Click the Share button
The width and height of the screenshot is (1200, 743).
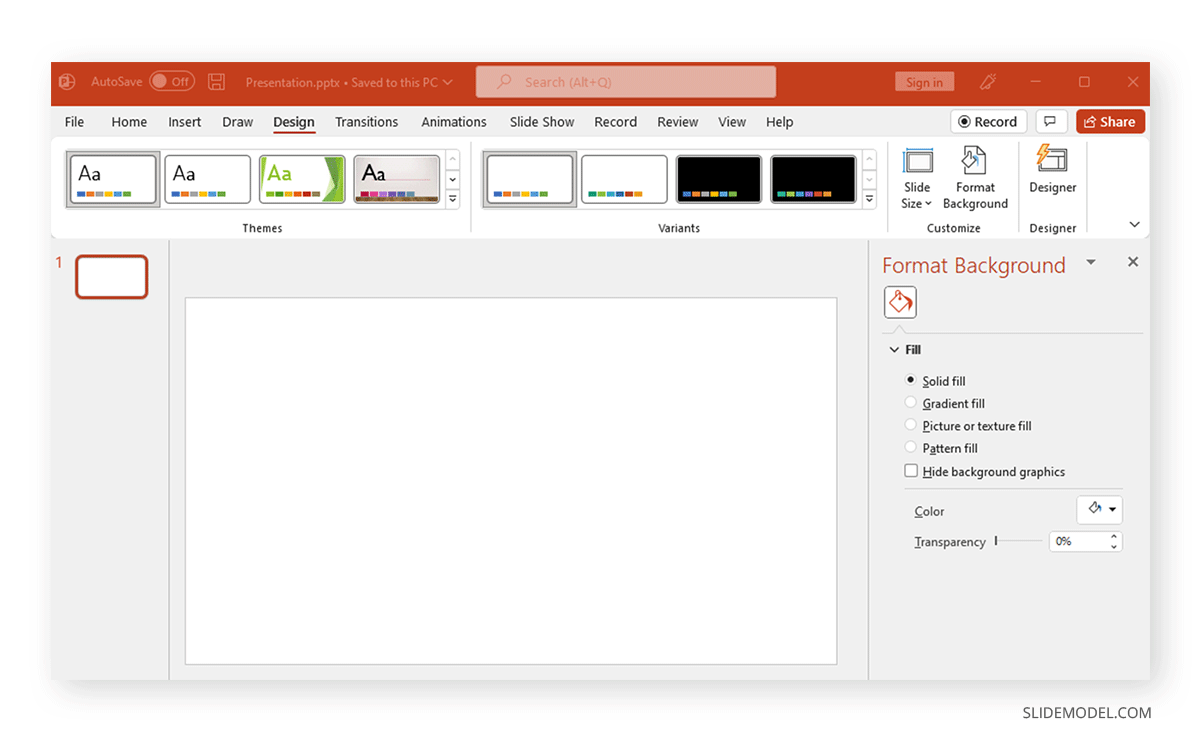coord(1110,121)
